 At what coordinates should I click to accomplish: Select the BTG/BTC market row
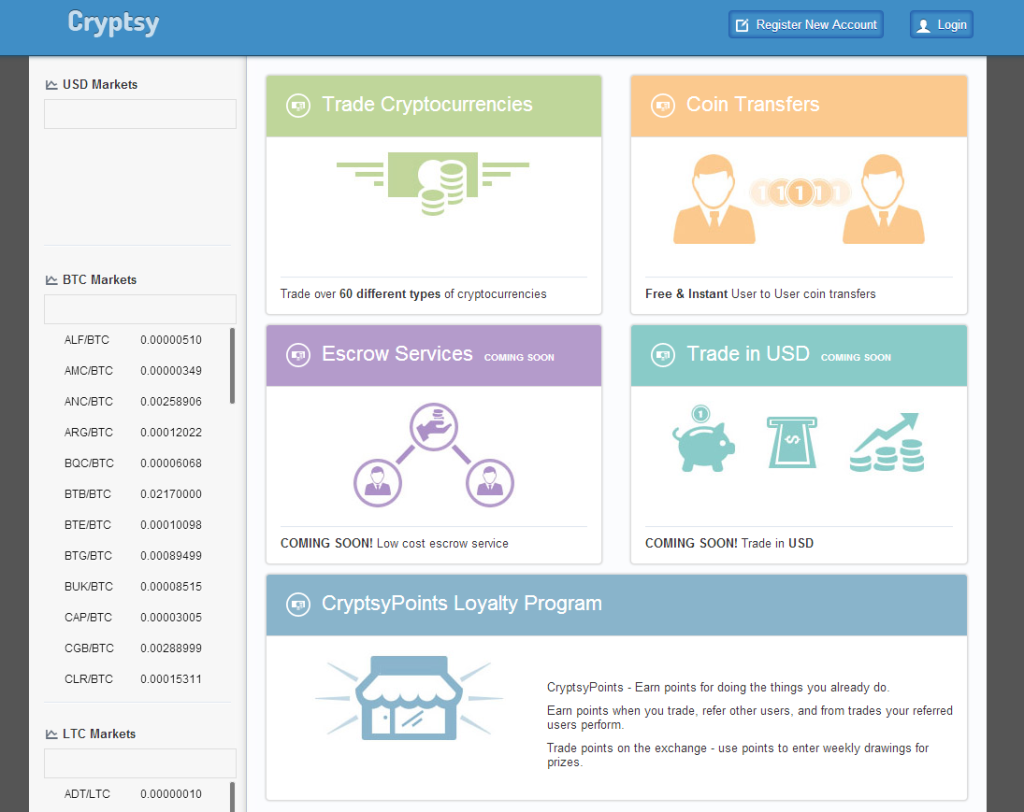(133, 555)
